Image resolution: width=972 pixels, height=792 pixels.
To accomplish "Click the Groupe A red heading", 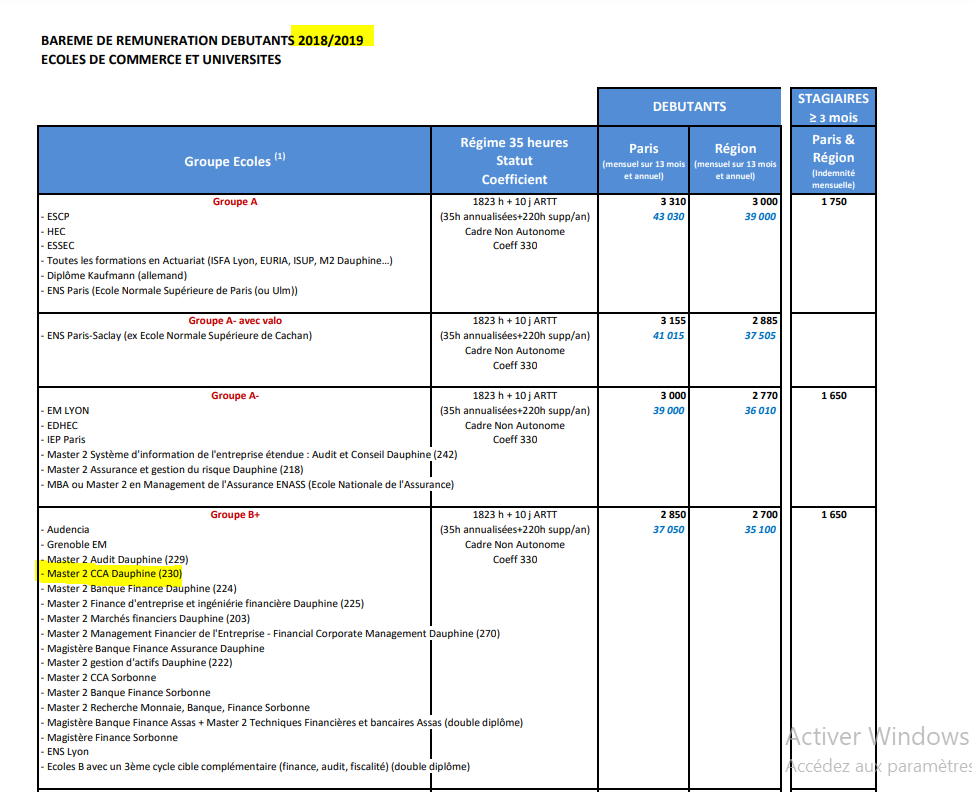I will click(234, 202).
